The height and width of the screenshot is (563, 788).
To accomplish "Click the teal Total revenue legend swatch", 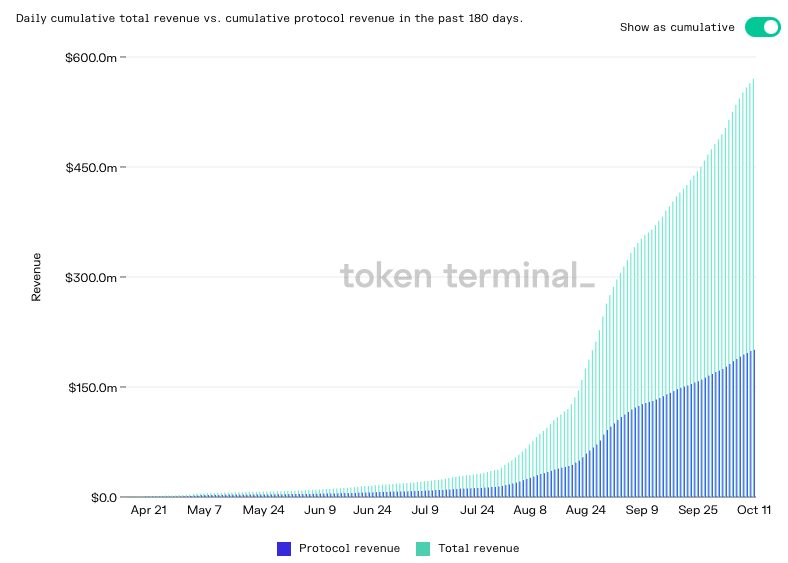I will pyautogui.click(x=423, y=548).
